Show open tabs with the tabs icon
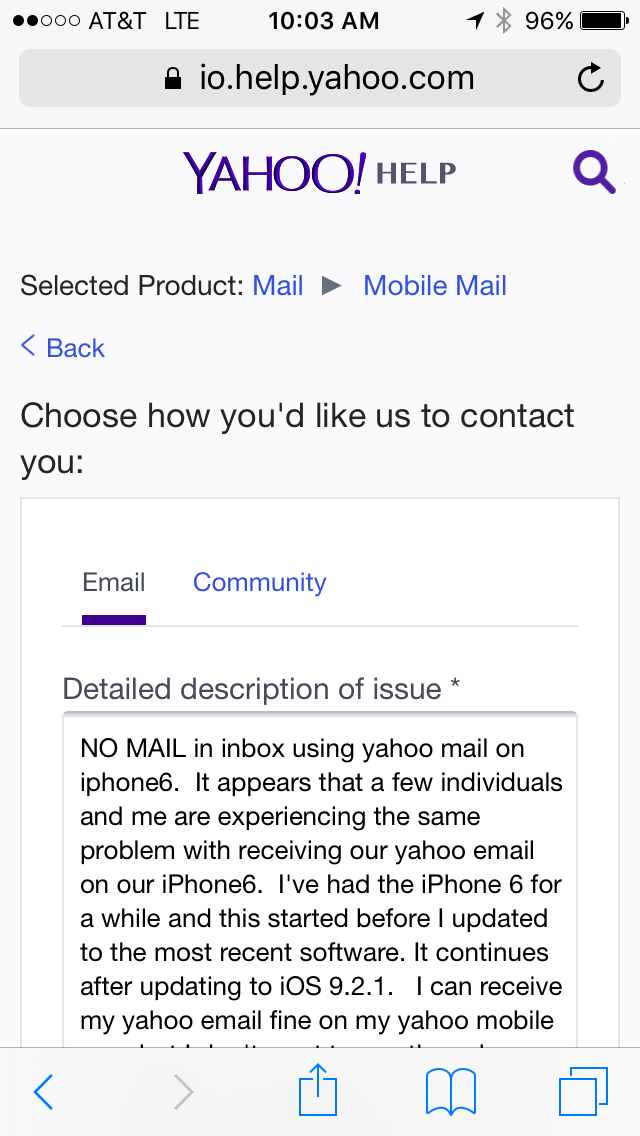Image resolution: width=640 pixels, height=1136 pixels. [583, 1092]
